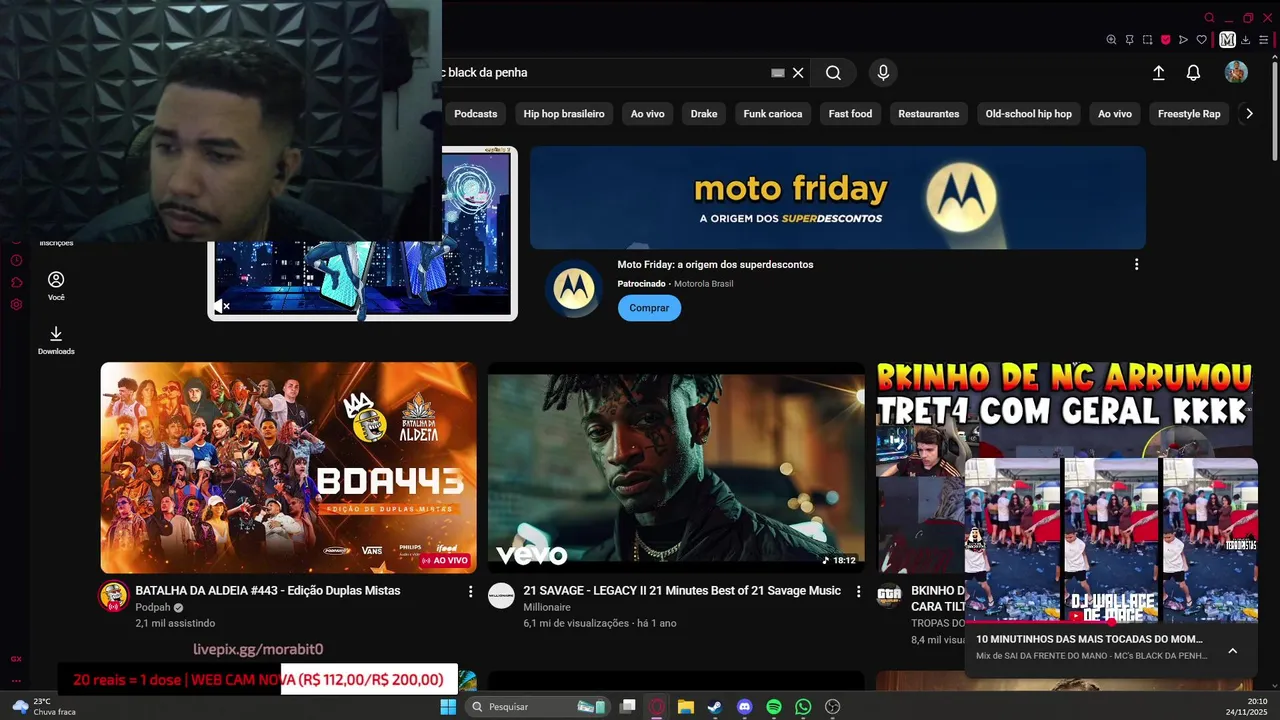This screenshot has height=720, width=1280.
Task: Click the YouTube search magnifier button
Action: coord(833,72)
